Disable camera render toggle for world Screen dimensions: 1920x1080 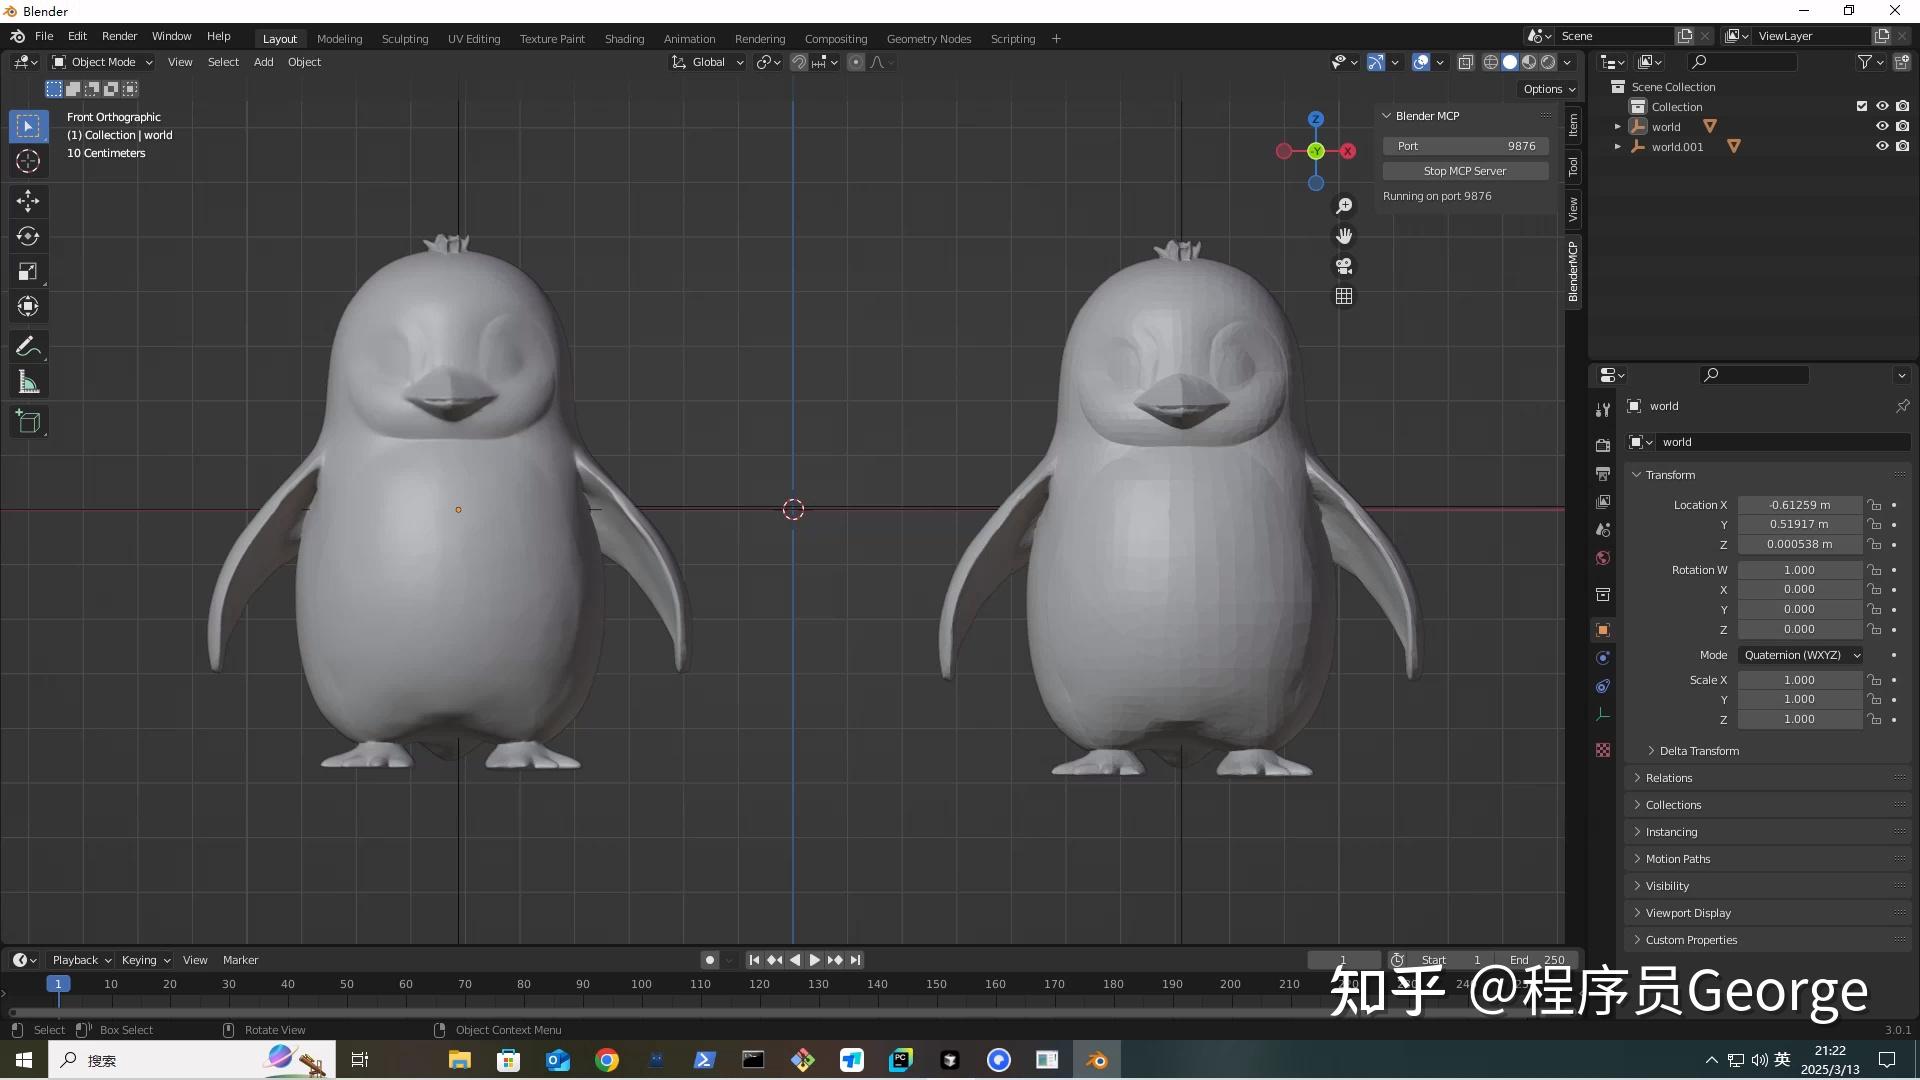pyautogui.click(x=1903, y=126)
